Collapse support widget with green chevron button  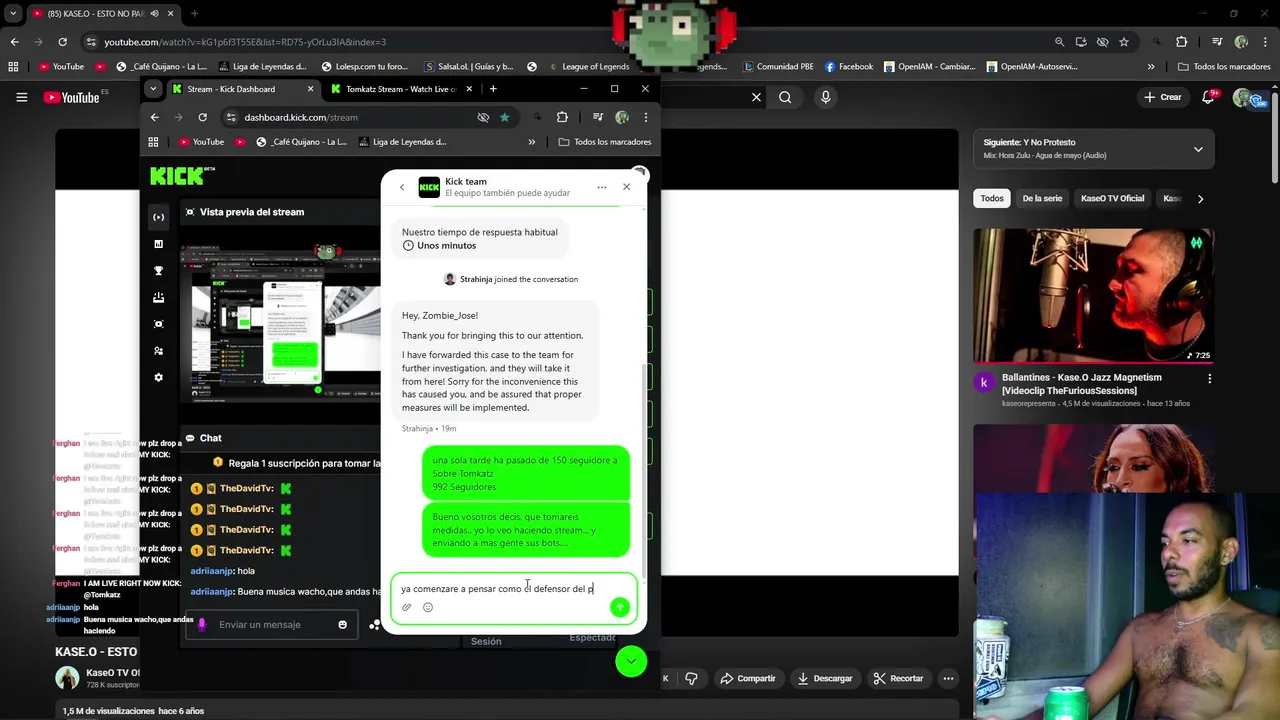click(631, 661)
